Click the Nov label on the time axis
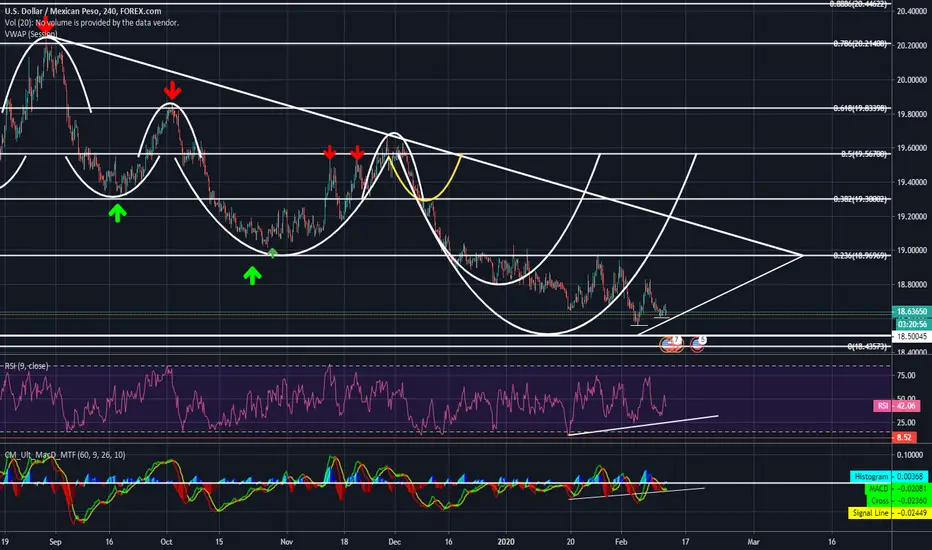 click(x=286, y=542)
